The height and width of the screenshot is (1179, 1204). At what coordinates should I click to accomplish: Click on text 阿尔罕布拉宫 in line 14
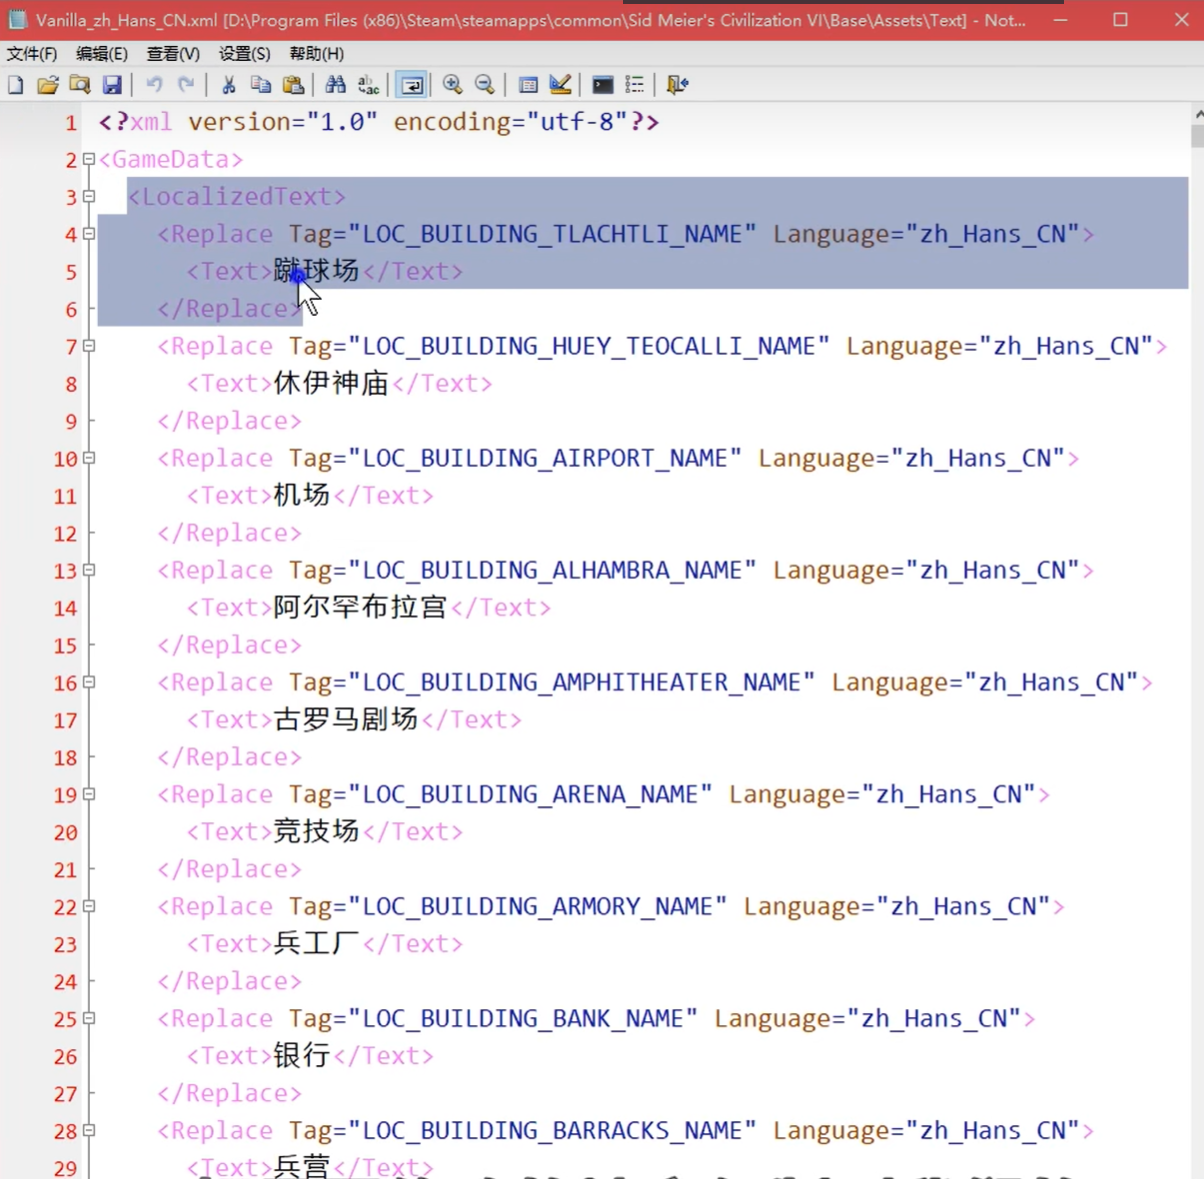360,607
